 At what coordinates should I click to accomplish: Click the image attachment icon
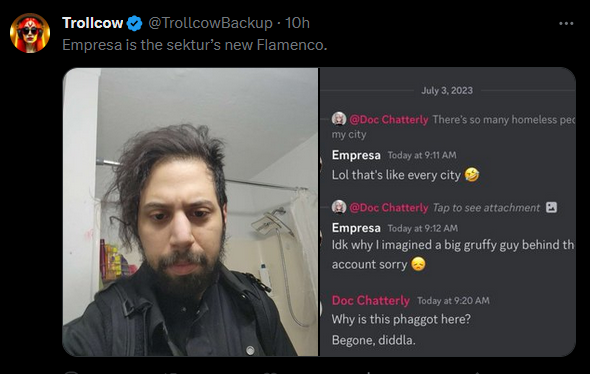[551, 207]
